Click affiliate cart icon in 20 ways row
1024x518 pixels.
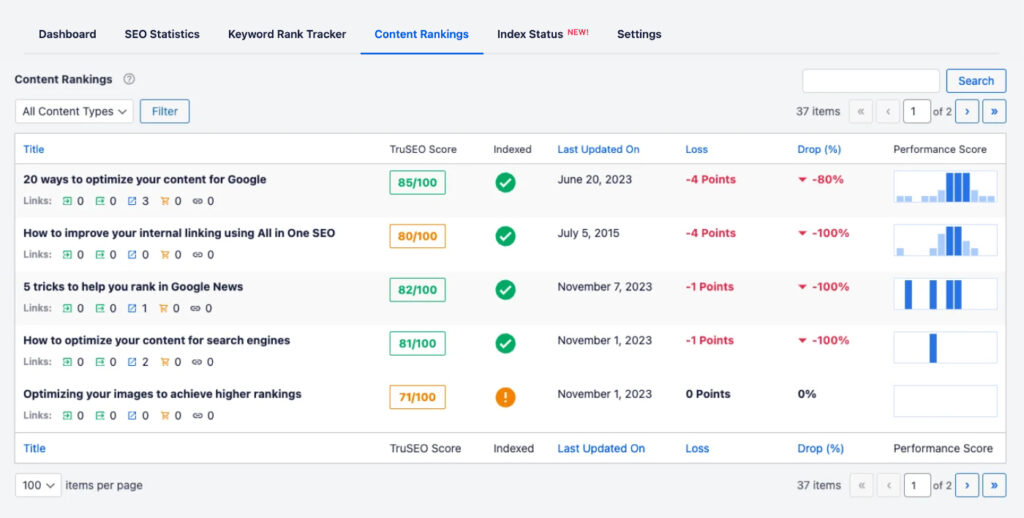pyautogui.click(x=165, y=201)
